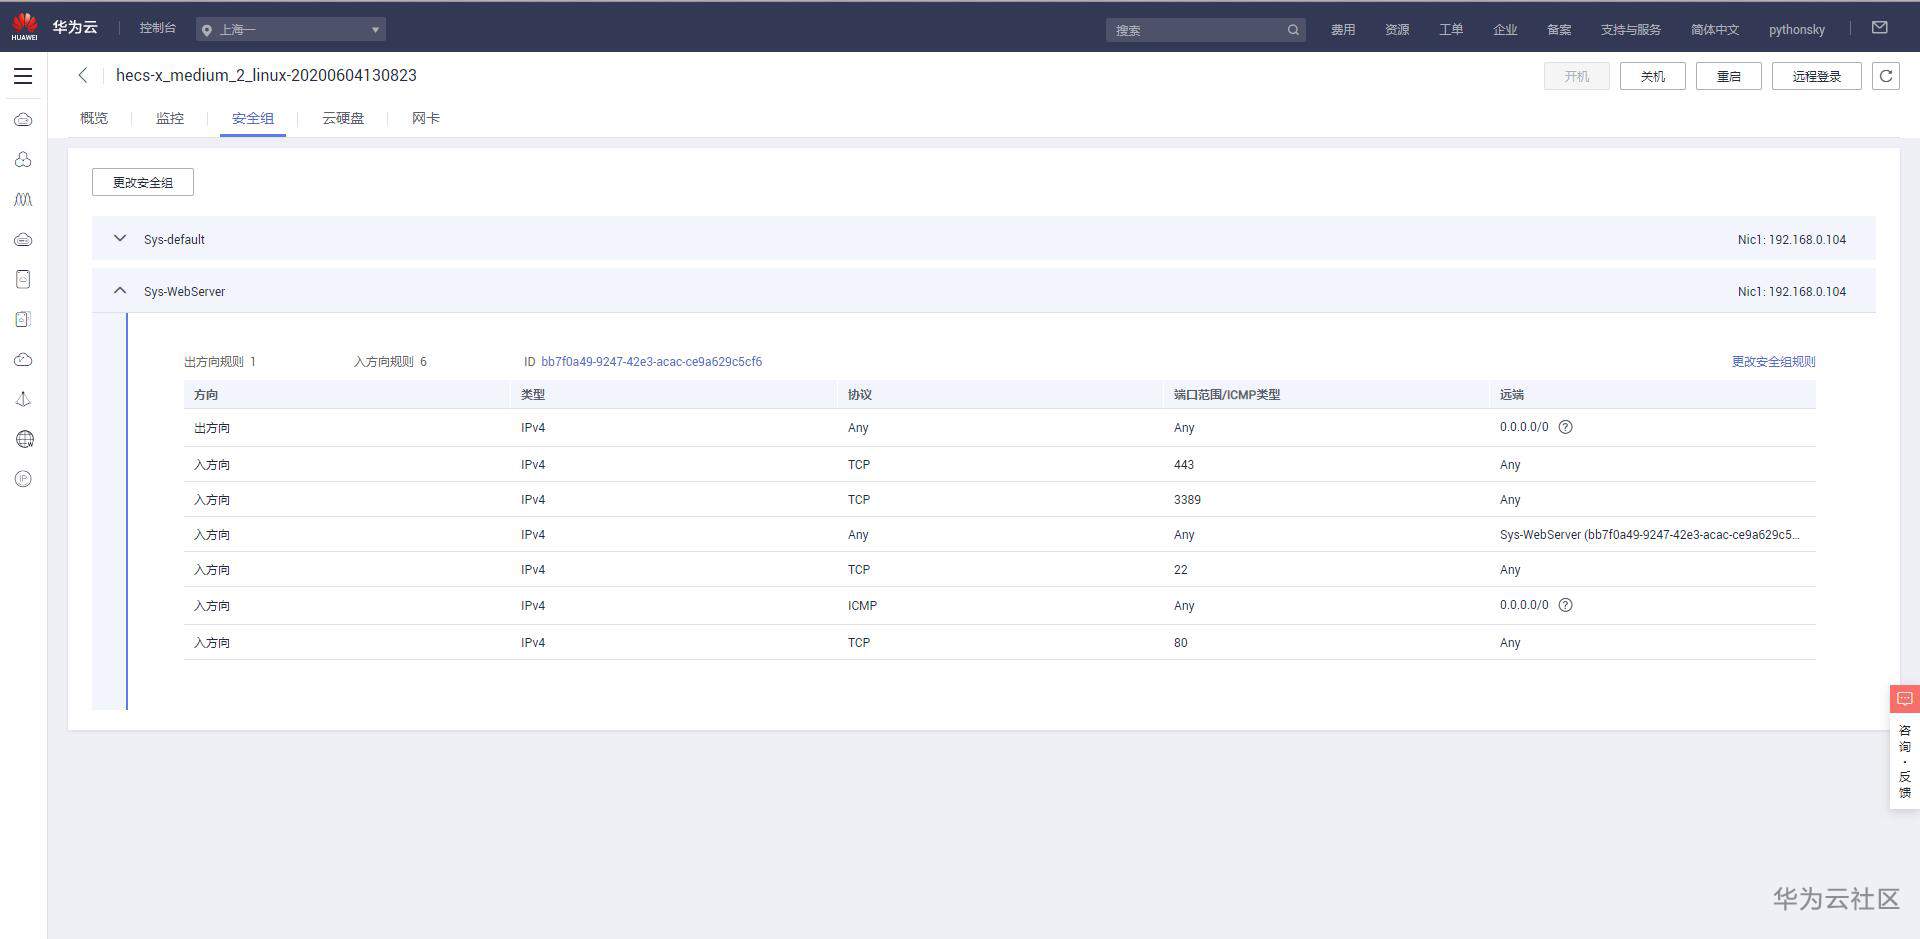The image size is (1920, 939).
Task: Open the 费用 menu
Action: point(1343,30)
